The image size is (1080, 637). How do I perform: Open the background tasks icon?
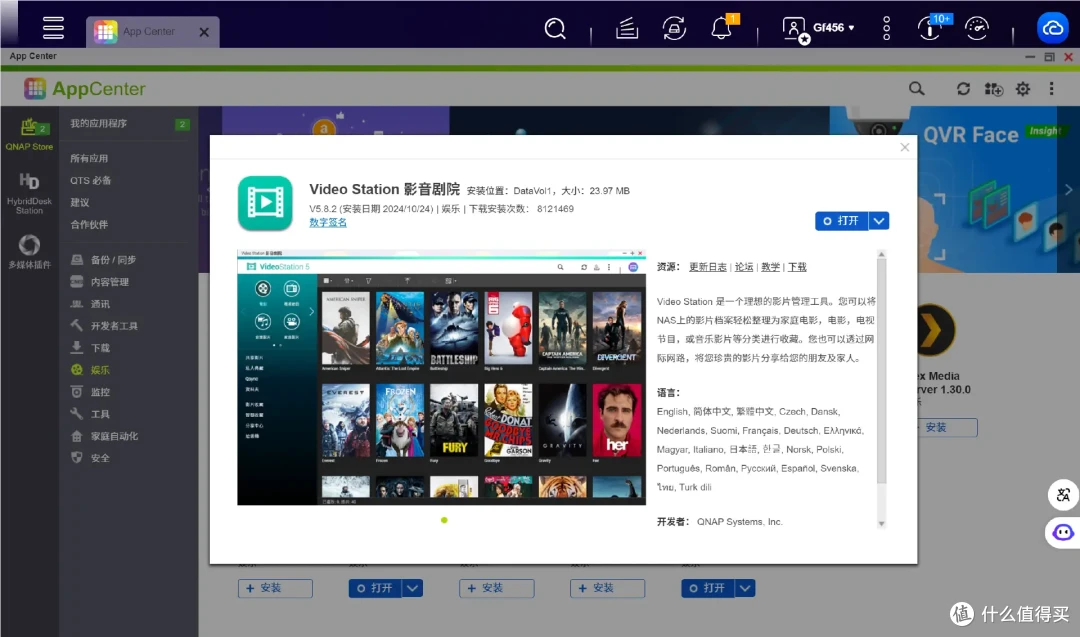click(627, 28)
